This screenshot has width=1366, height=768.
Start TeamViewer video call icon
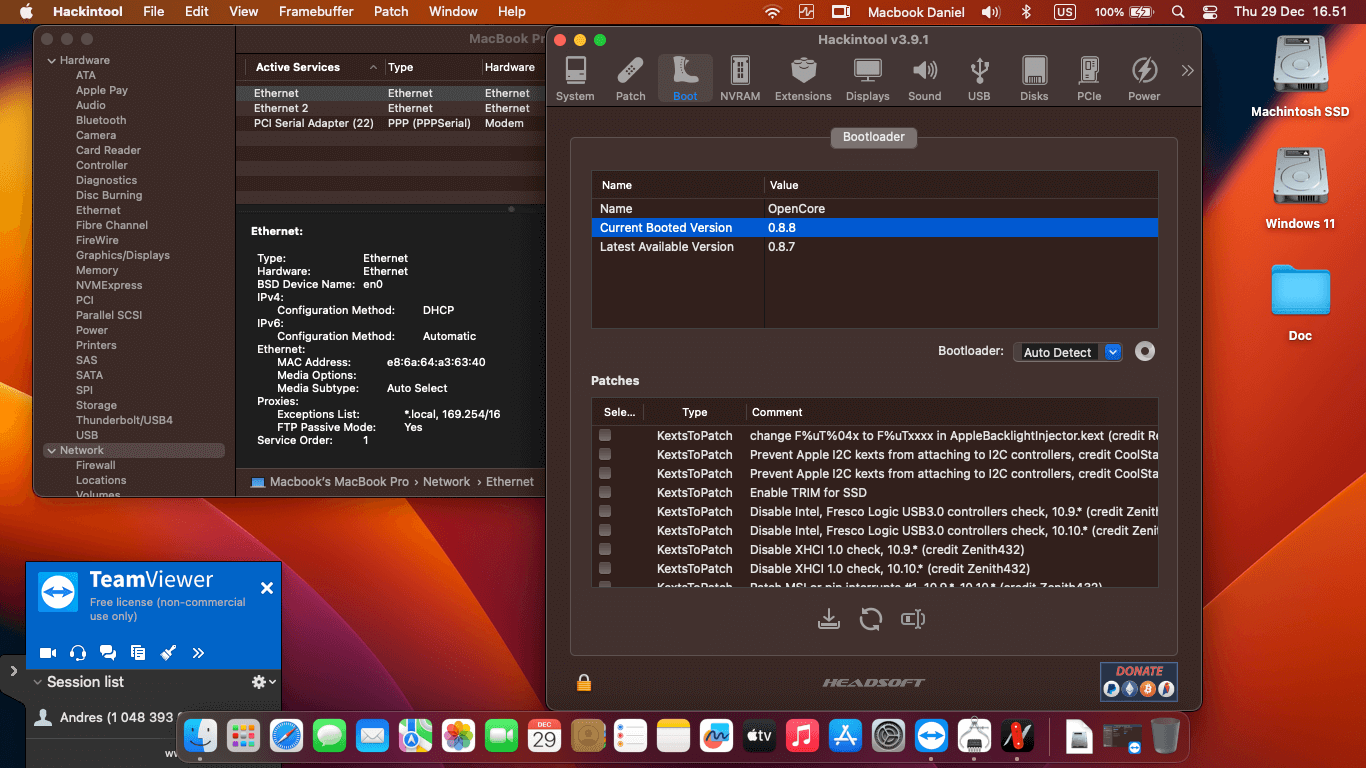[x=47, y=653]
